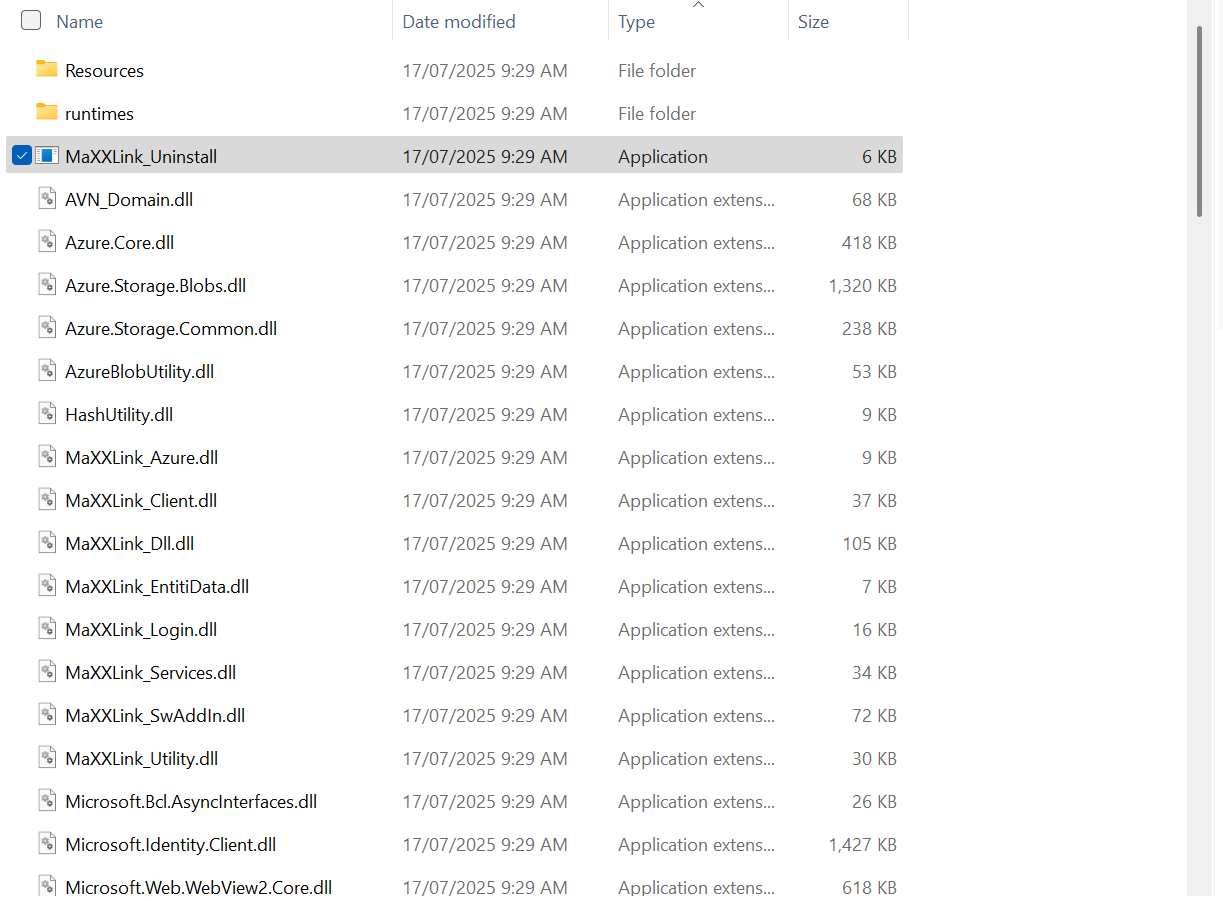The width and height of the screenshot is (1223, 901).
Task: Click the 1,427 KB size value
Action: (x=862, y=845)
